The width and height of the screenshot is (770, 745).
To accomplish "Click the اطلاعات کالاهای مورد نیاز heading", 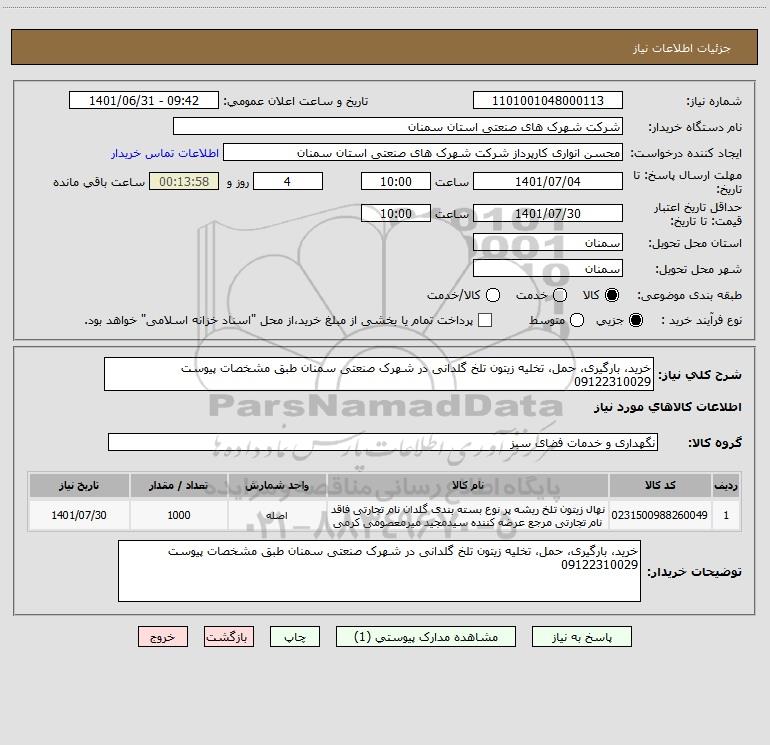I will point(668,407).
